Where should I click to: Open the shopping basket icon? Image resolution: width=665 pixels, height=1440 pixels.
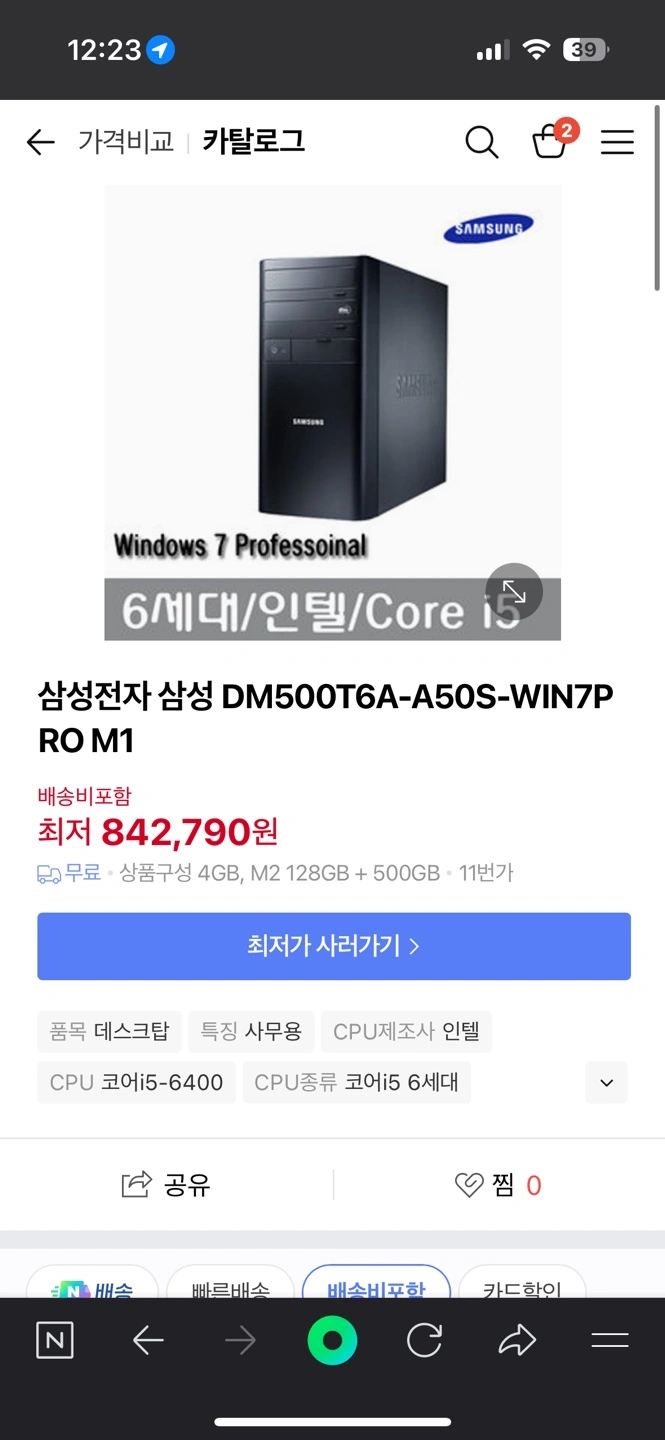pyautogui.click(x=552, y=140)
